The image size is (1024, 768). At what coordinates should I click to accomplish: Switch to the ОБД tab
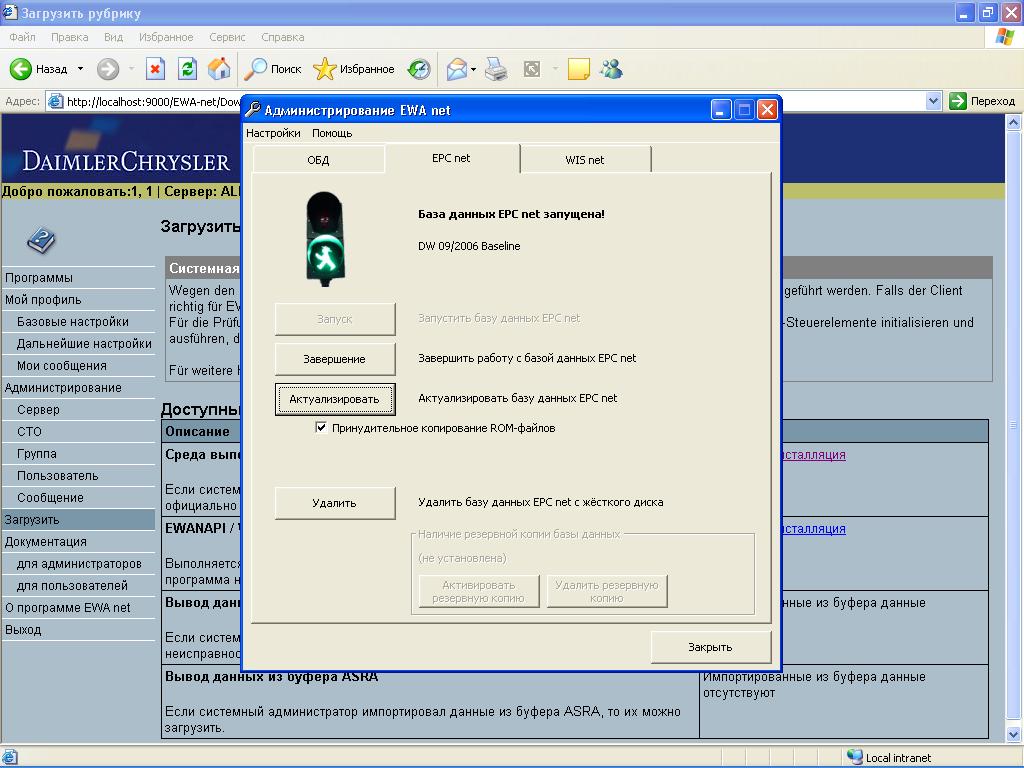(x=318, y=160)
